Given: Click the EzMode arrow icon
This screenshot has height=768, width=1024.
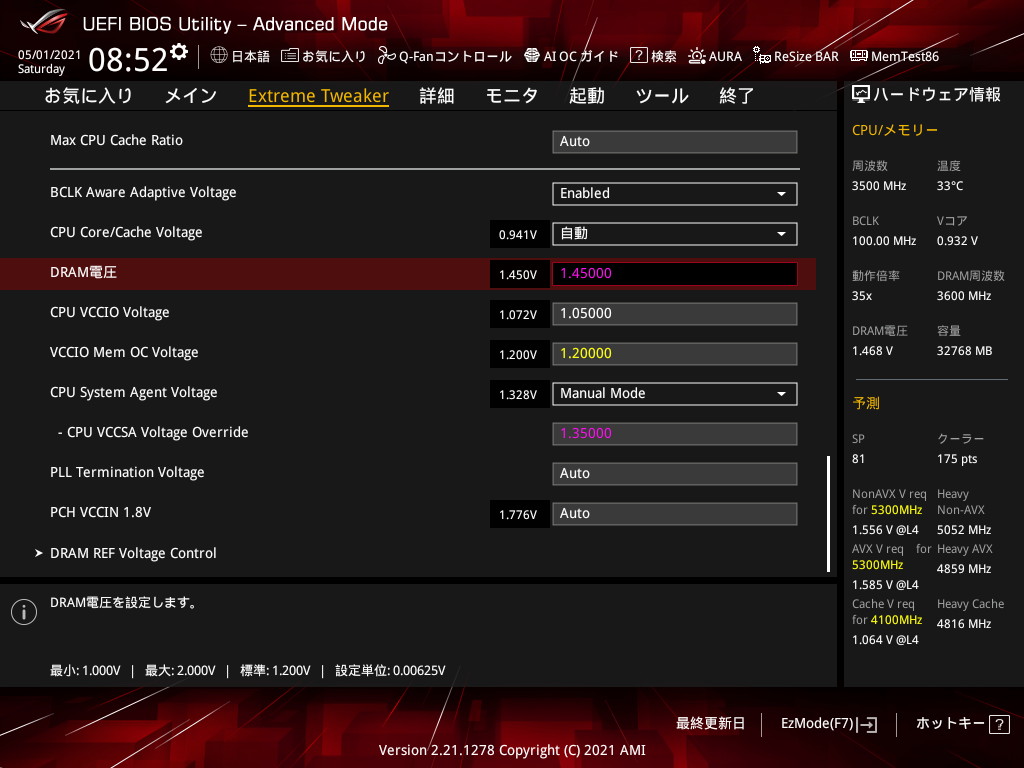Looking at the screenshot, I should pos(867,724).
